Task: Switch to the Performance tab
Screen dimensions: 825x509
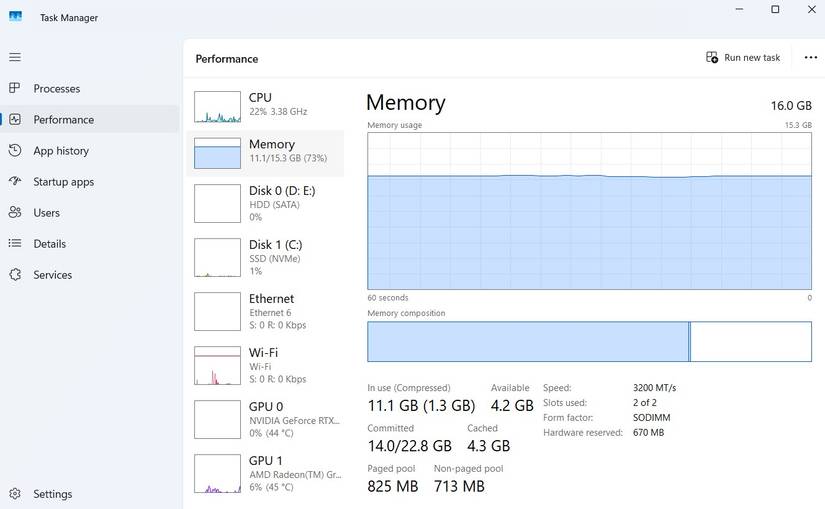Action: (64, 119)
